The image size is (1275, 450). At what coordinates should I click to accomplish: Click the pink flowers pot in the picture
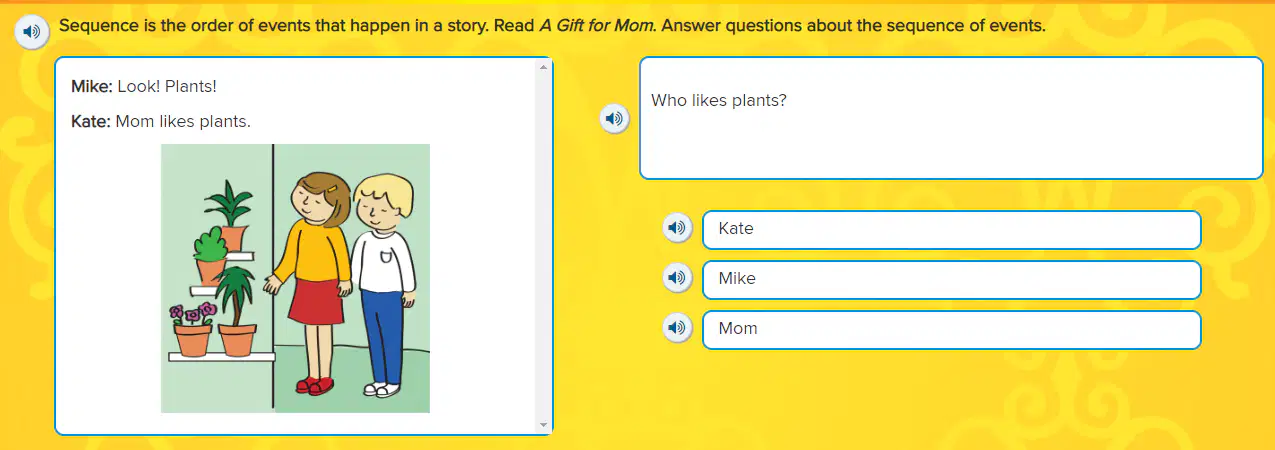192,330
